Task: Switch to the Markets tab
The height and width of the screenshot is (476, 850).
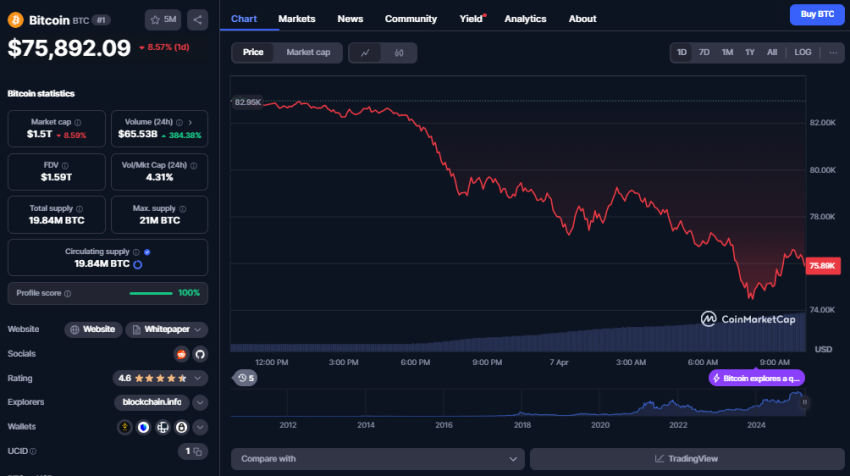Action: coord(297,19)
